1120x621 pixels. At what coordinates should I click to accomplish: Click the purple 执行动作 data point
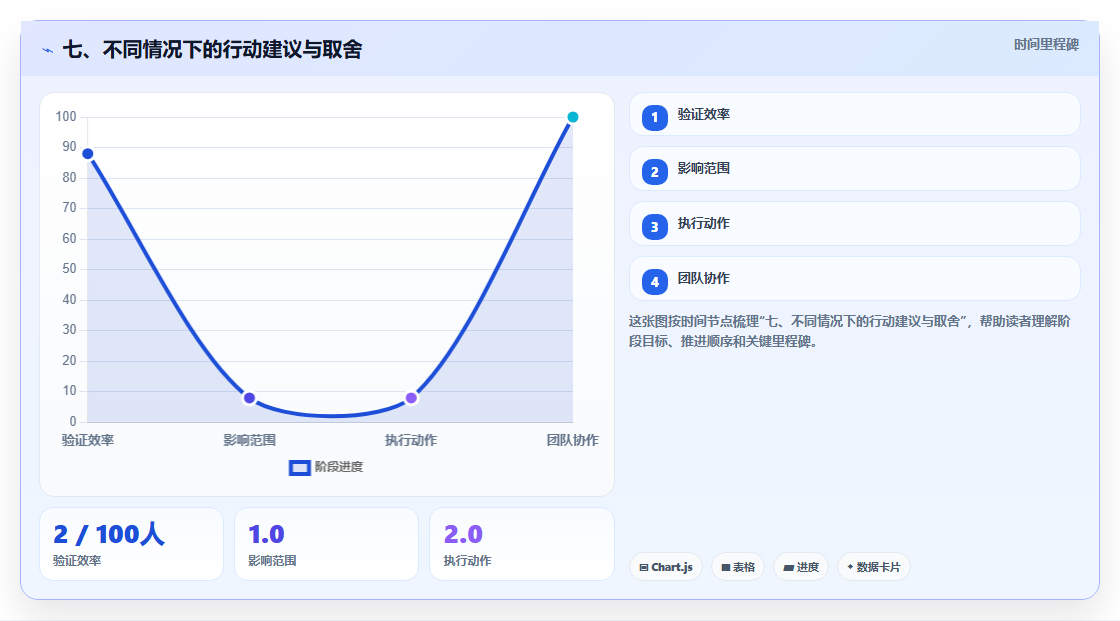(x=411, y=398)
